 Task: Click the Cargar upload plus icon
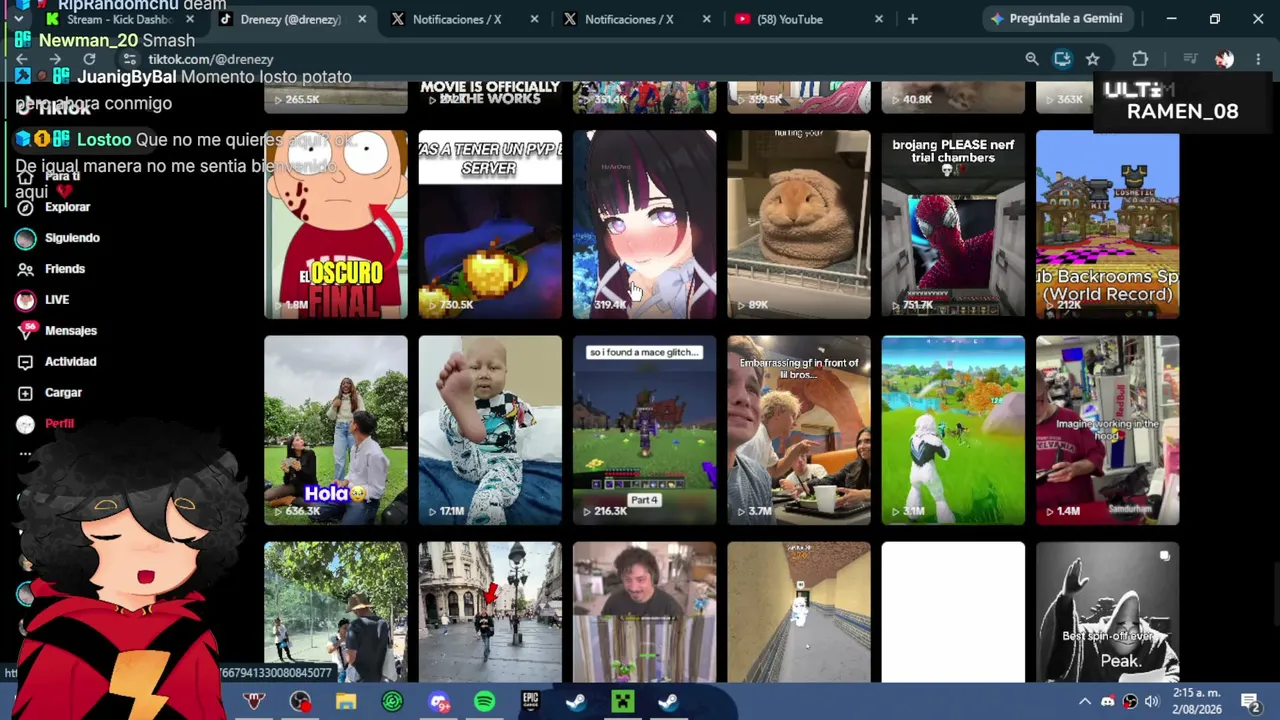25,393
